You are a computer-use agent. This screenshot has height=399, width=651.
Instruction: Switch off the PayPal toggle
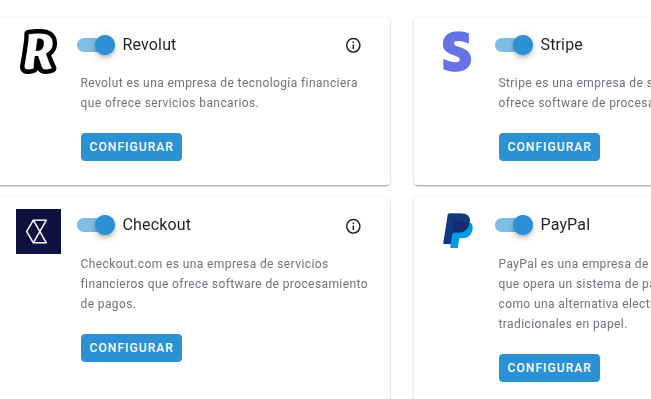click(514, 225)
